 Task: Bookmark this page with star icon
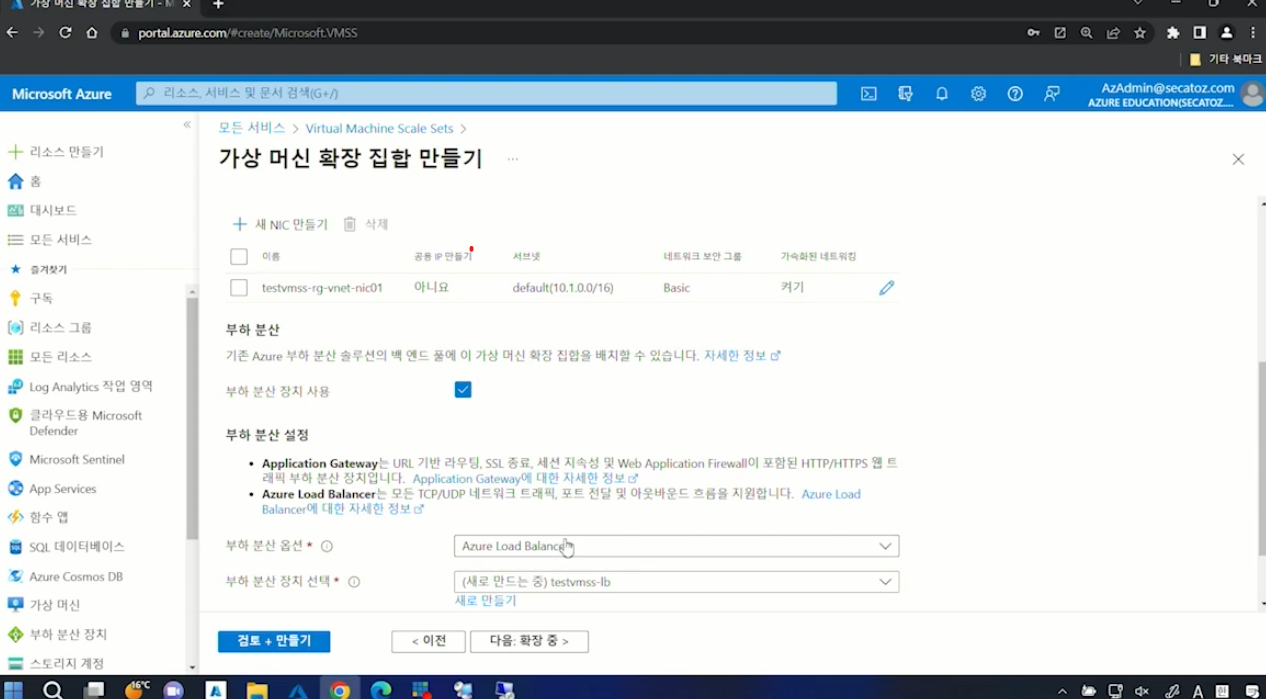[x=1140, y=33]
